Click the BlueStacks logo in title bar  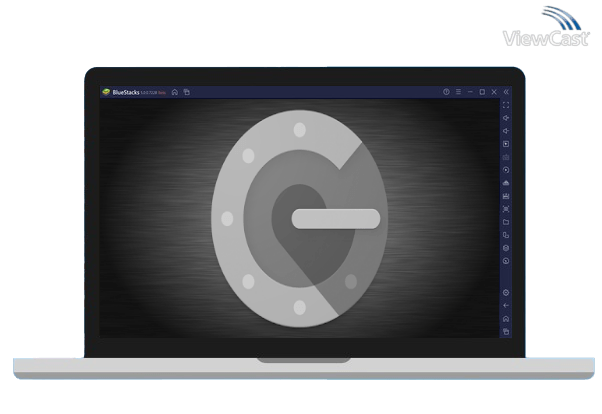pyautogui.click(x=106, y=92)
